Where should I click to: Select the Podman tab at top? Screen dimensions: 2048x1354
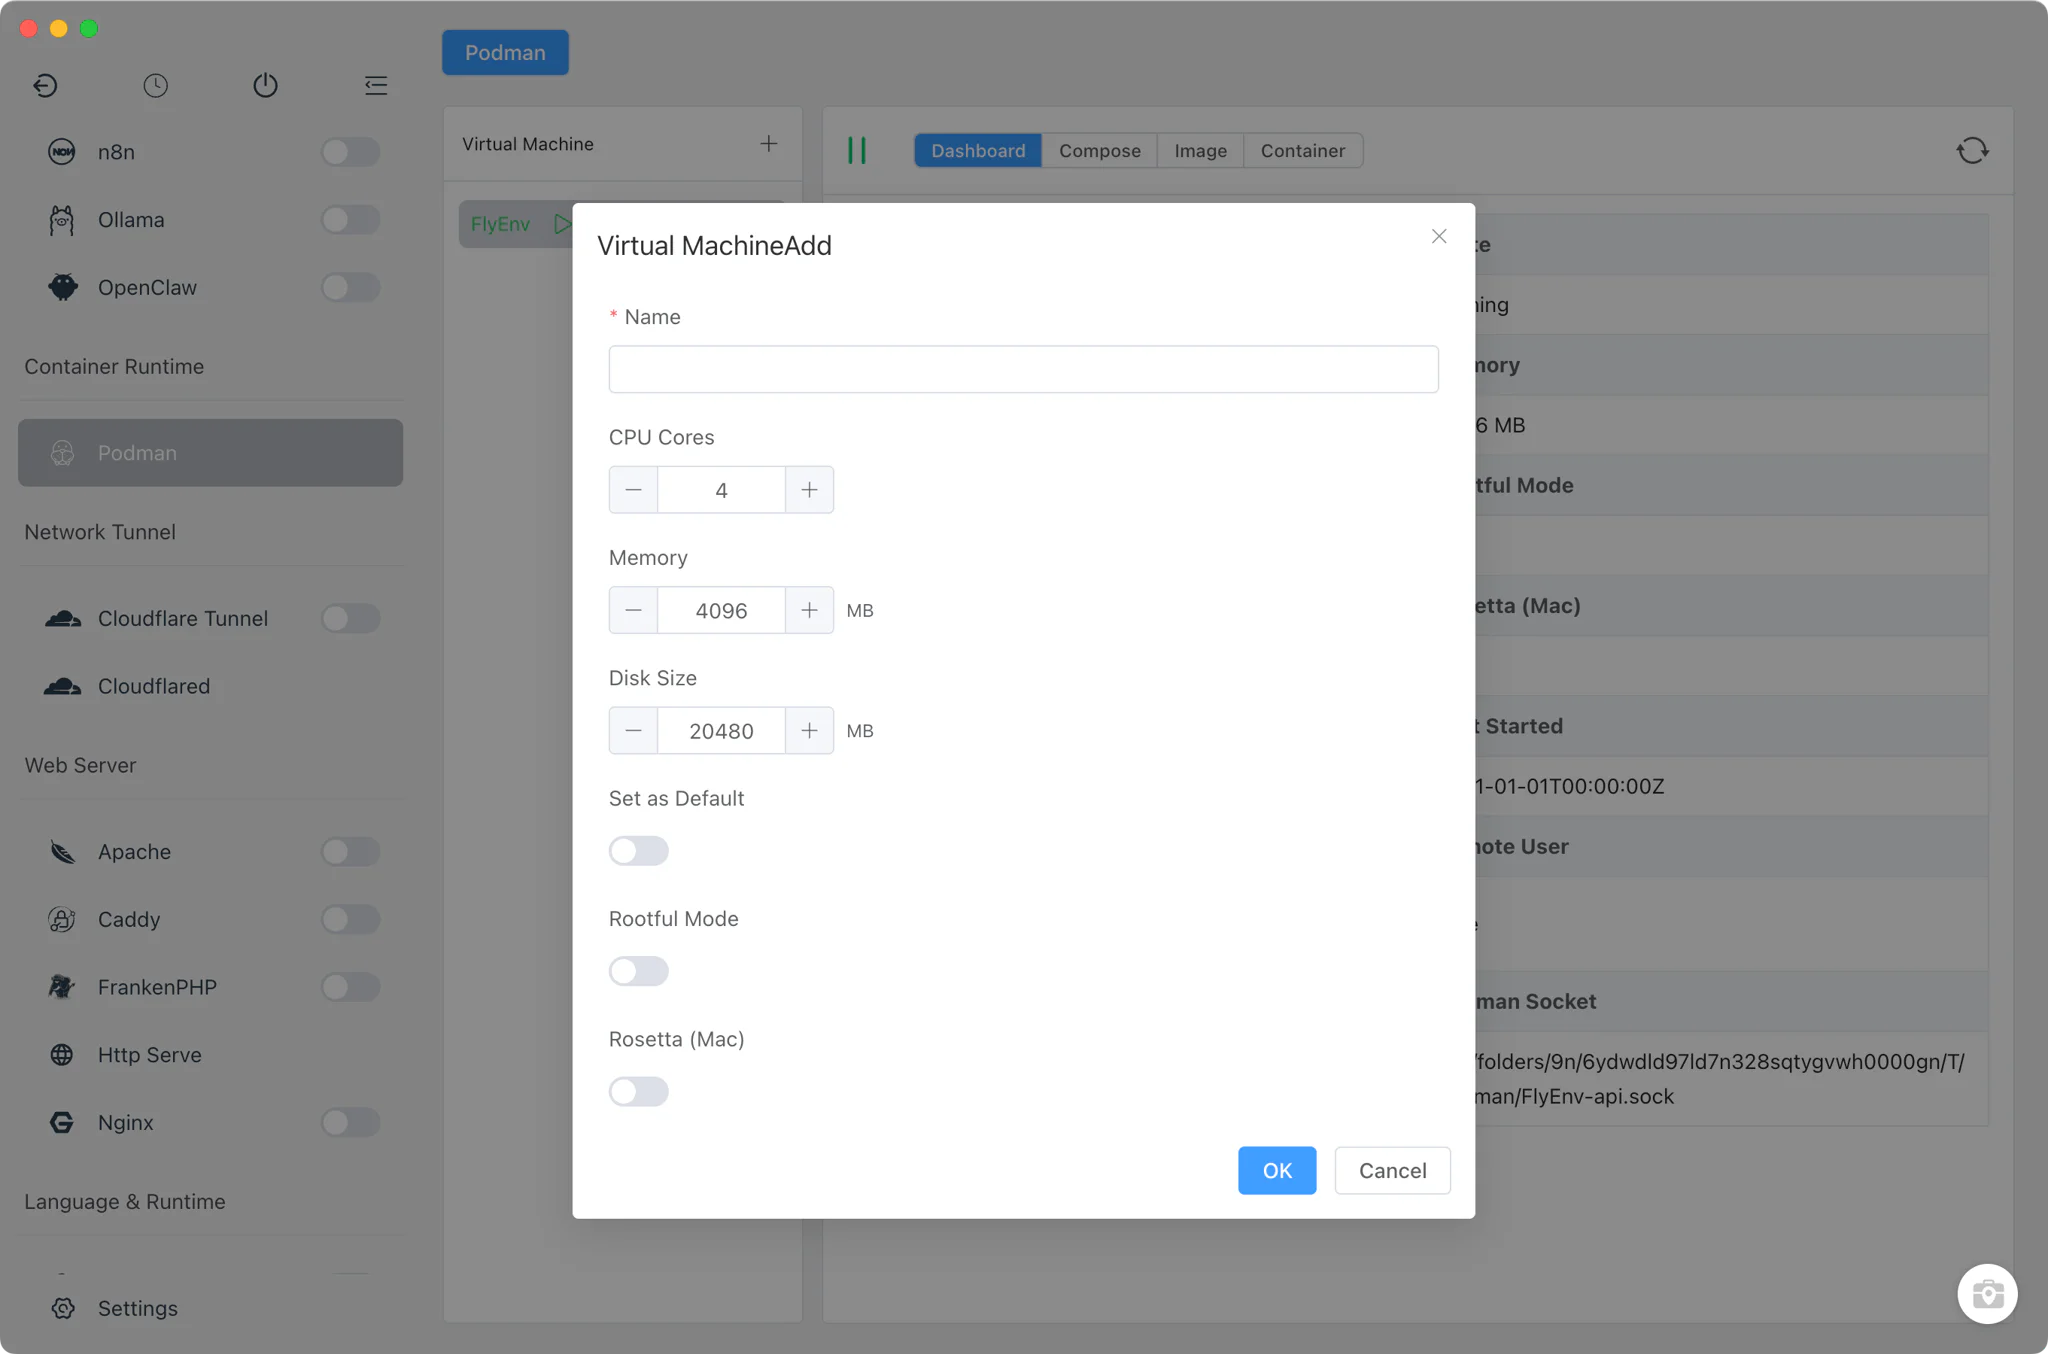(x=505, y=52)
